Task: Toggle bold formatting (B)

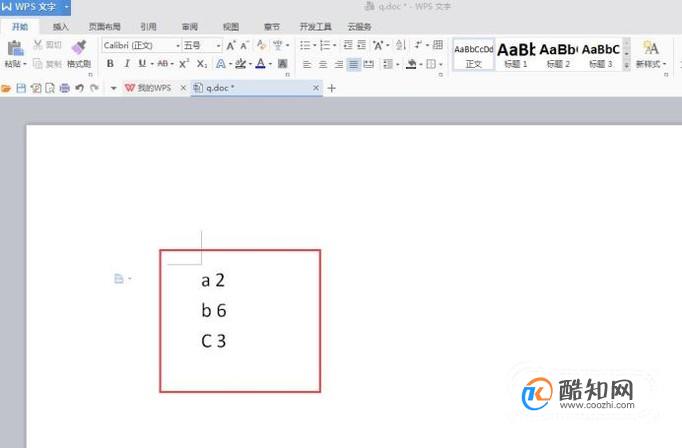Action: pos(110,64)
